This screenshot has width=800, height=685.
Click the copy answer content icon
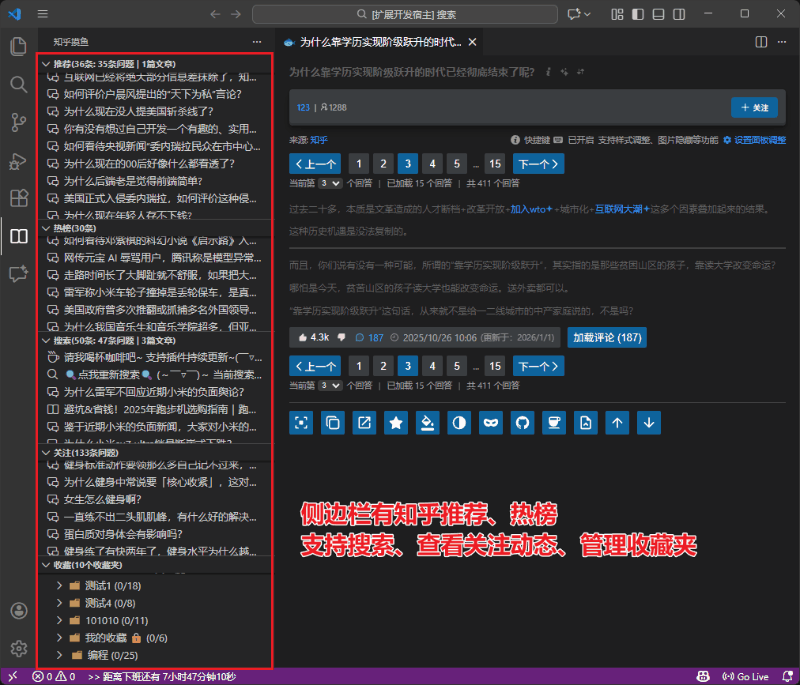pyautogui.click(x=333, y=423)
